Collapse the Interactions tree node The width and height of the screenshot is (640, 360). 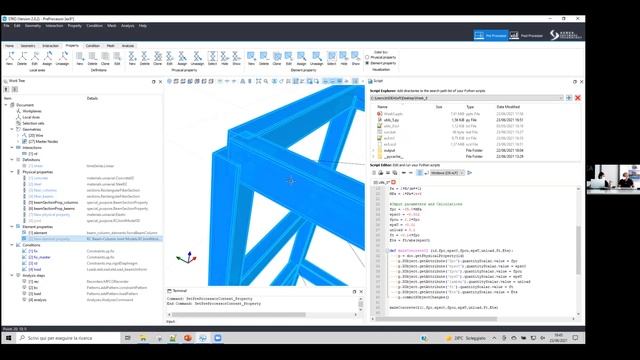tap(12, 148)
